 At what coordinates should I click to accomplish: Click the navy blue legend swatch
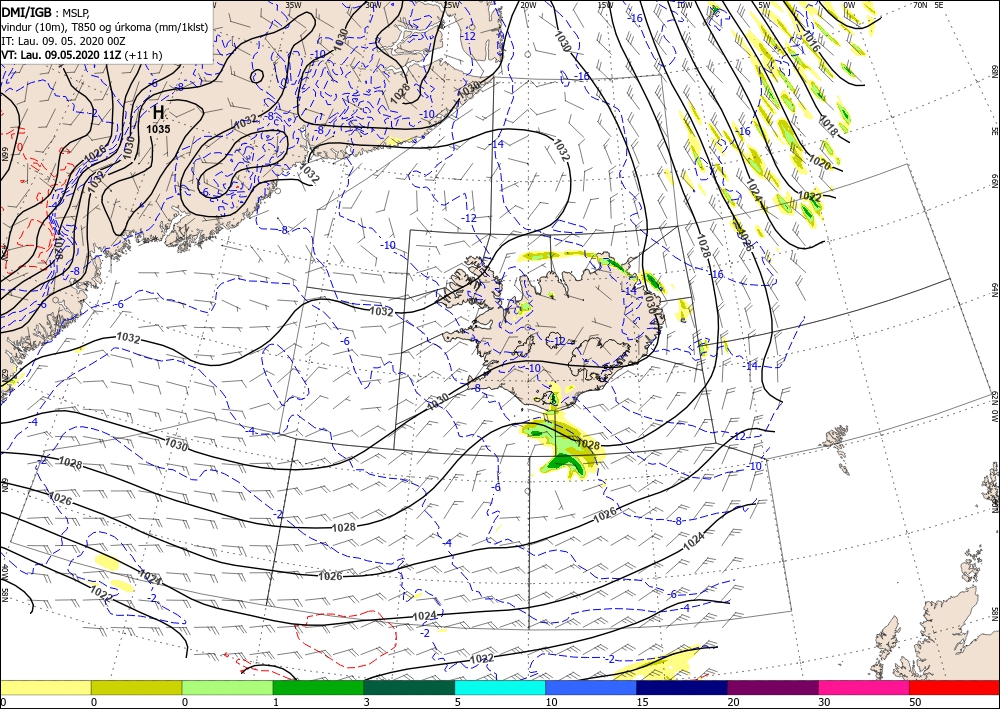point(682,687)
